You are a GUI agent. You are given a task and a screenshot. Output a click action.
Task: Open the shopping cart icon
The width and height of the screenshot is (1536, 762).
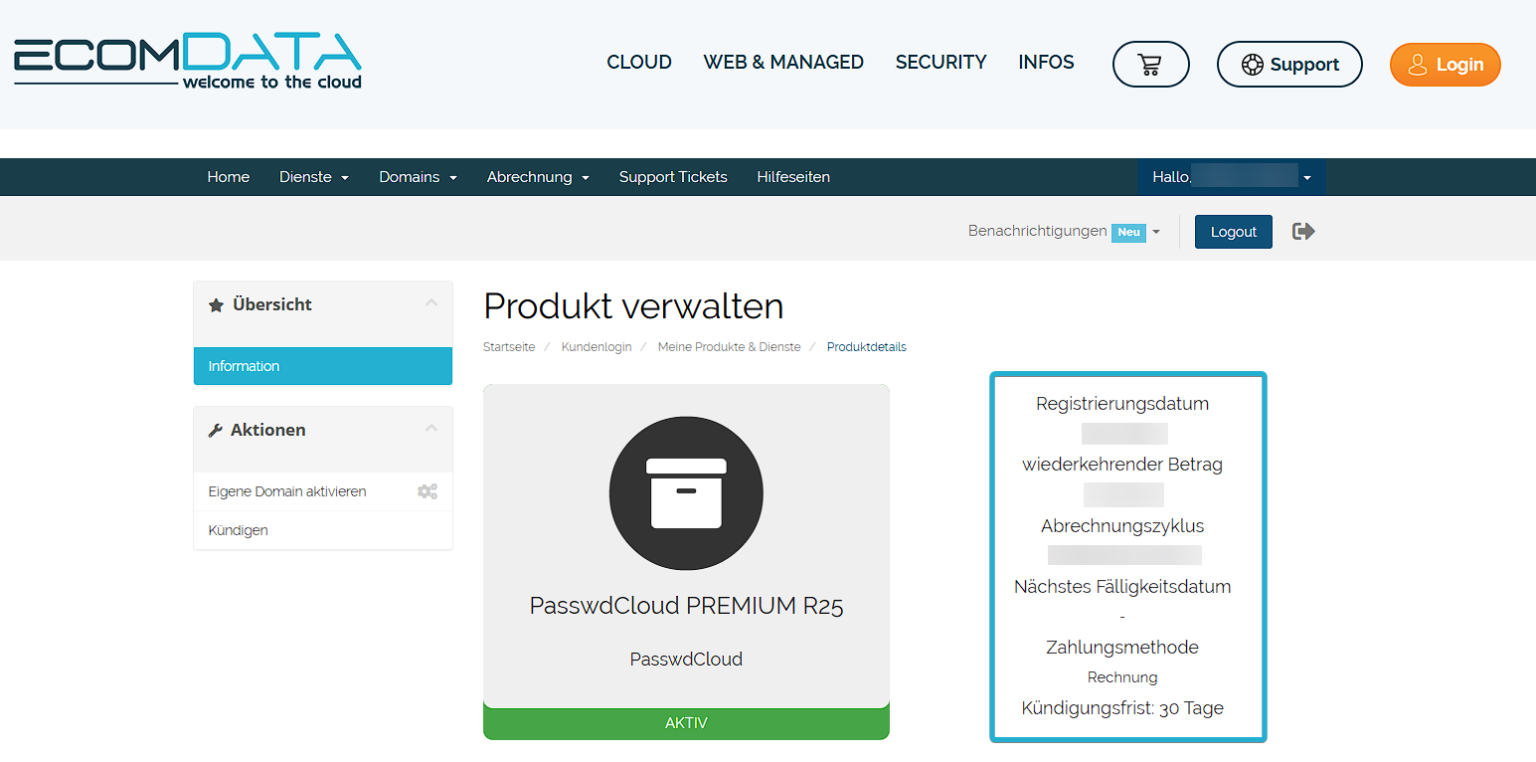[x=1150, y=63]
